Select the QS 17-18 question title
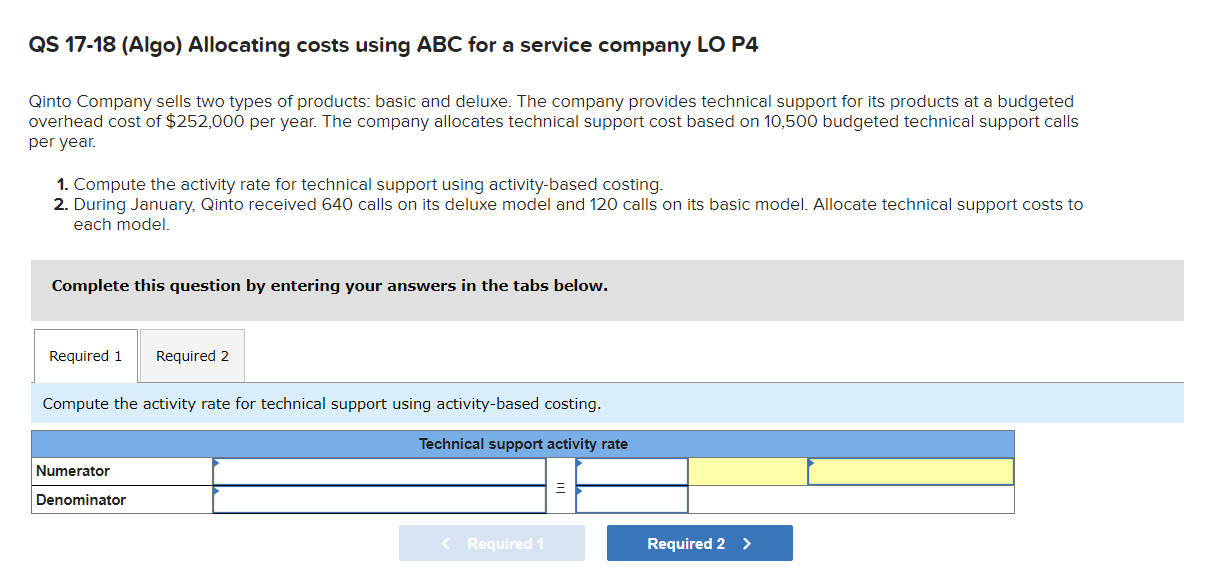The width and height of the screenshot is (1232, 582). click(x=394, y=44)
